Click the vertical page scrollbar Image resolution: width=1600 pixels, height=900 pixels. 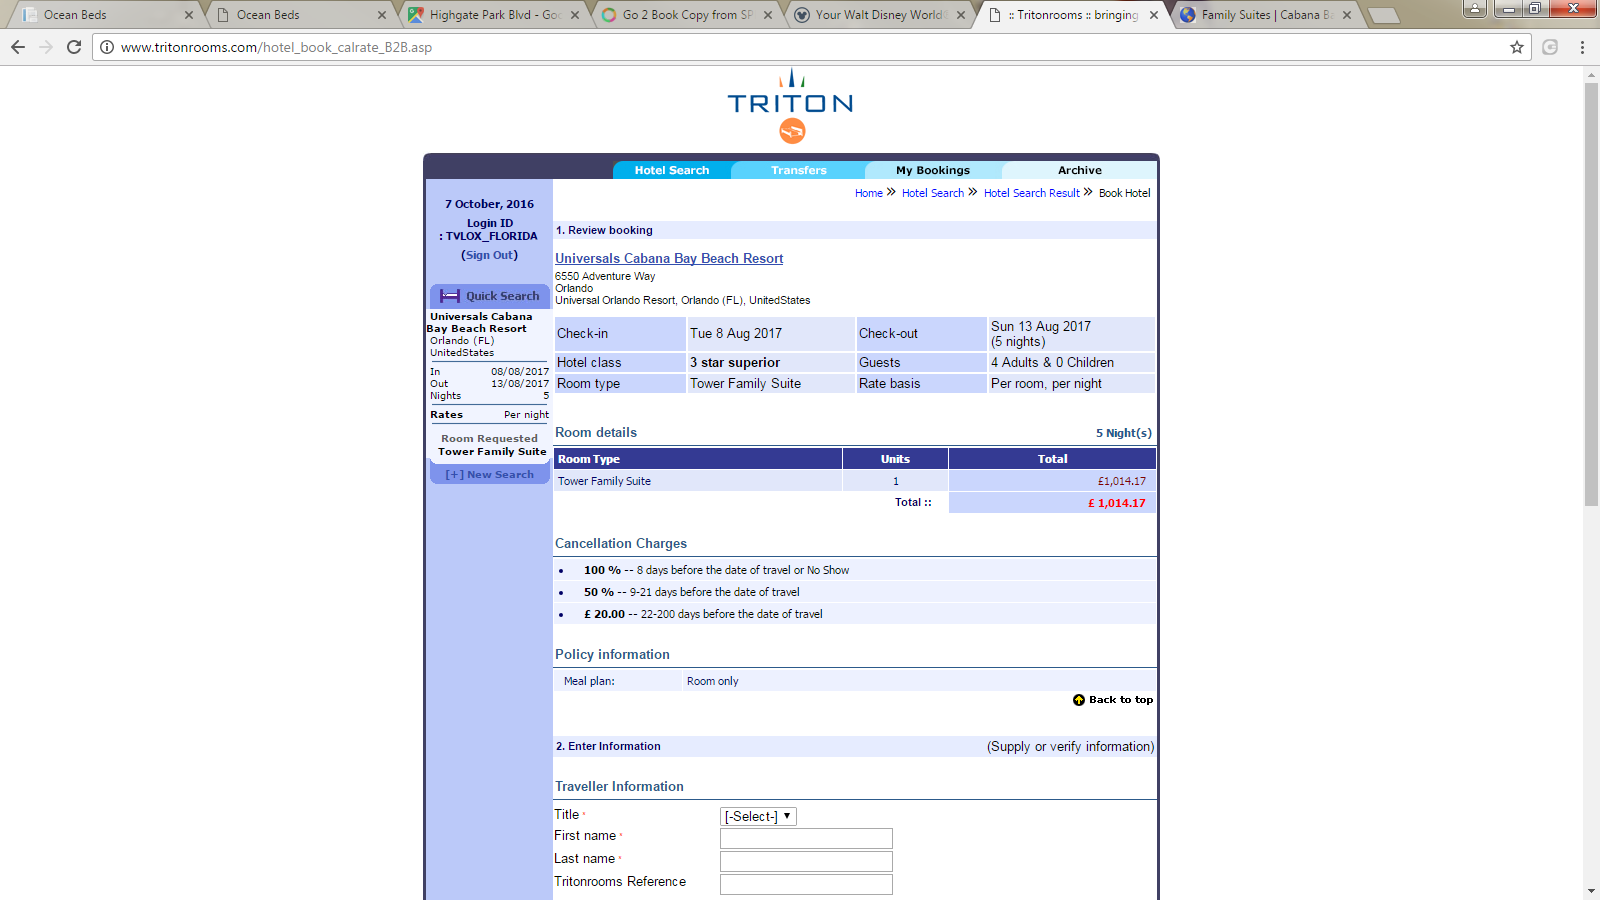coord(1592,295)
